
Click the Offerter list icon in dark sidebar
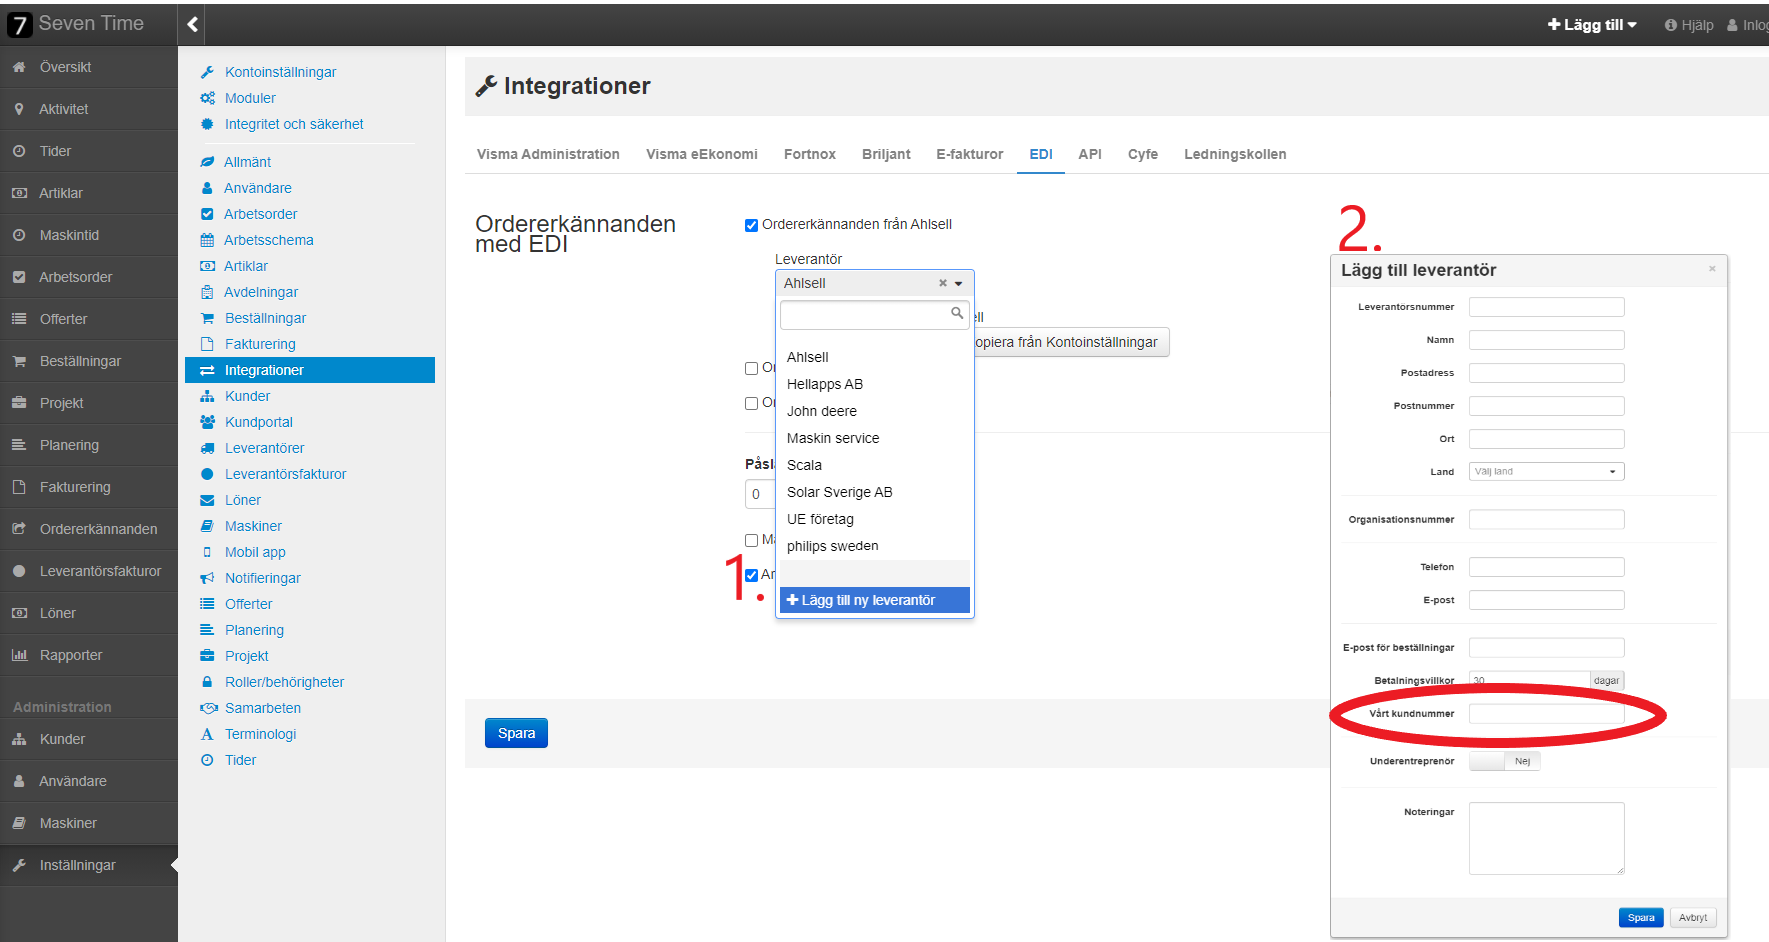tap(19, 319)
